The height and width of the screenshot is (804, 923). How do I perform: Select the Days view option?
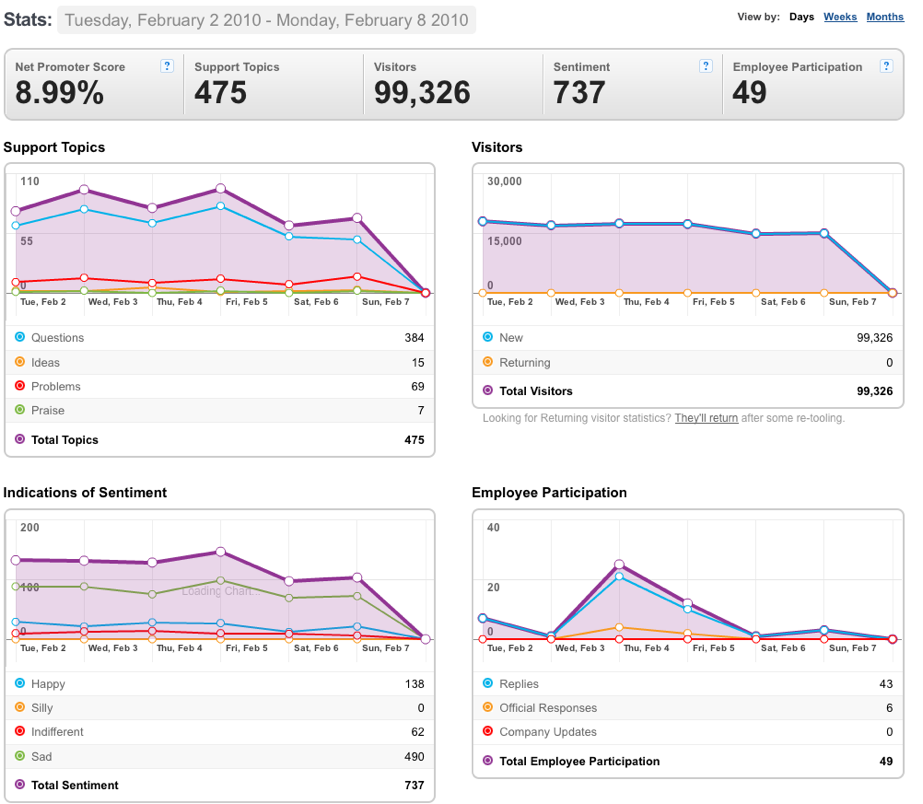pyautogui.click(x=802, y=16)
